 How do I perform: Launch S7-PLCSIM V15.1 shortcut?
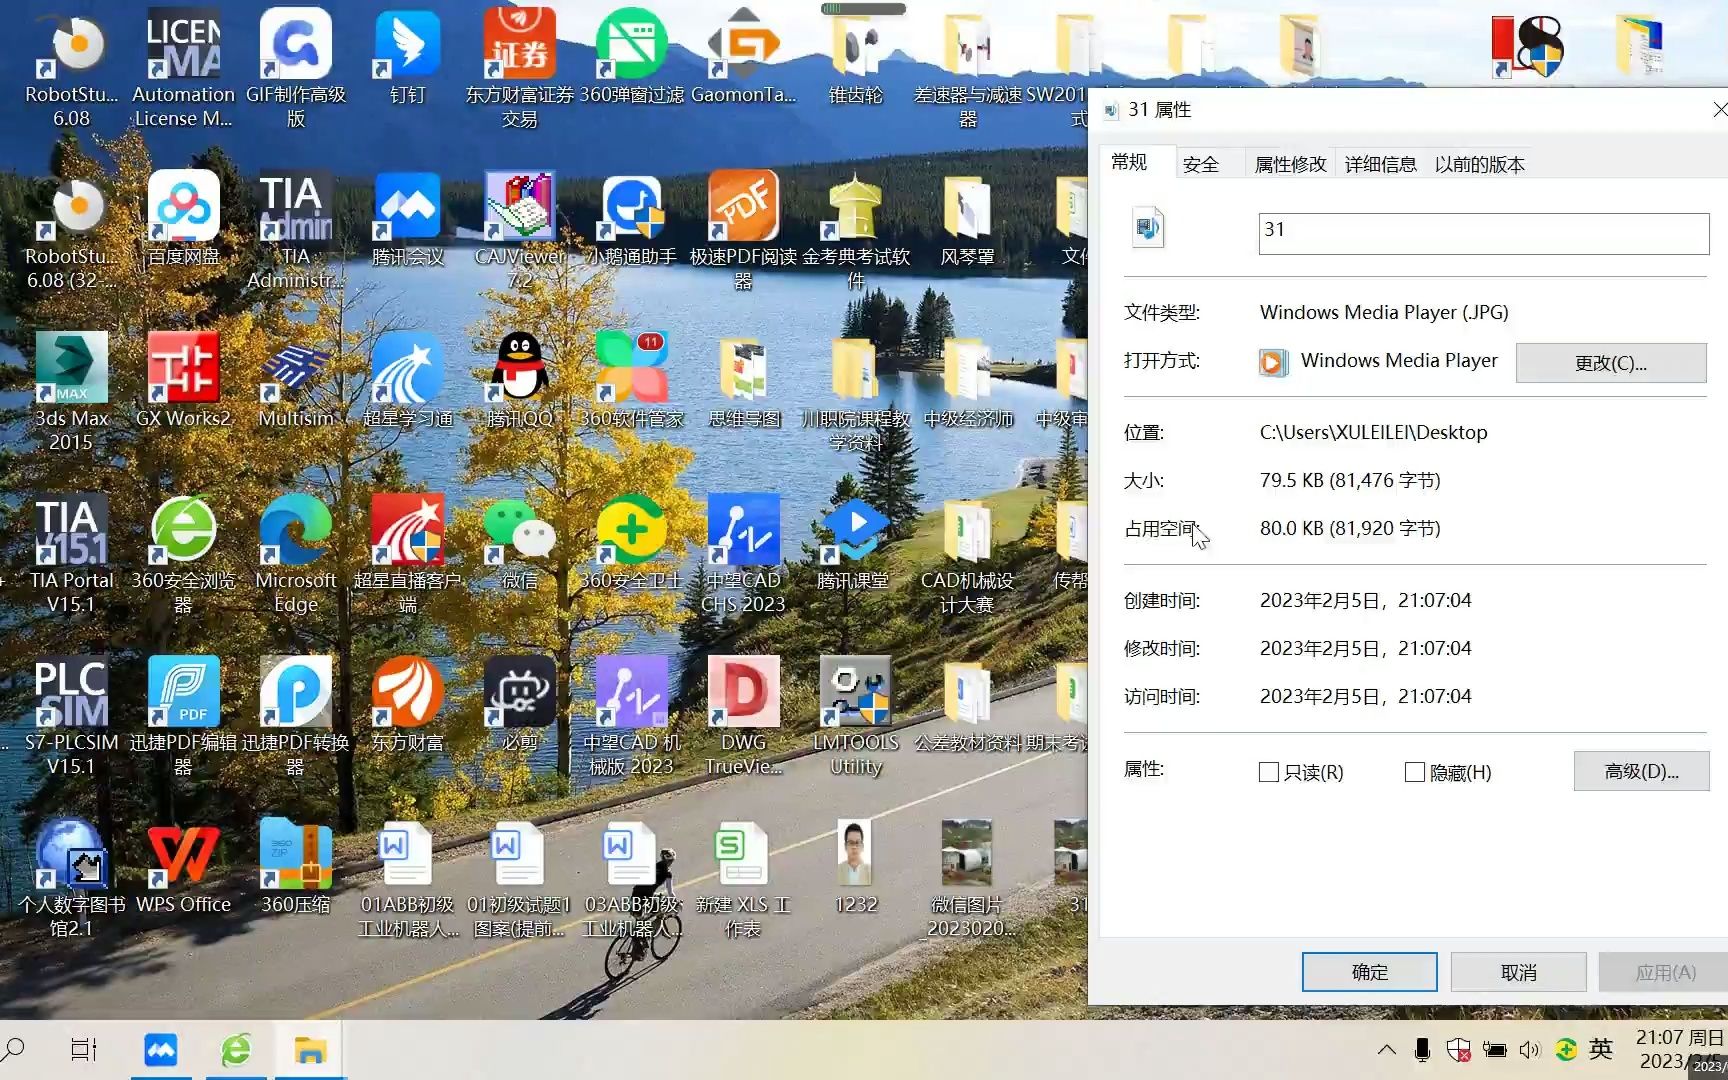(x=71, y=716)
